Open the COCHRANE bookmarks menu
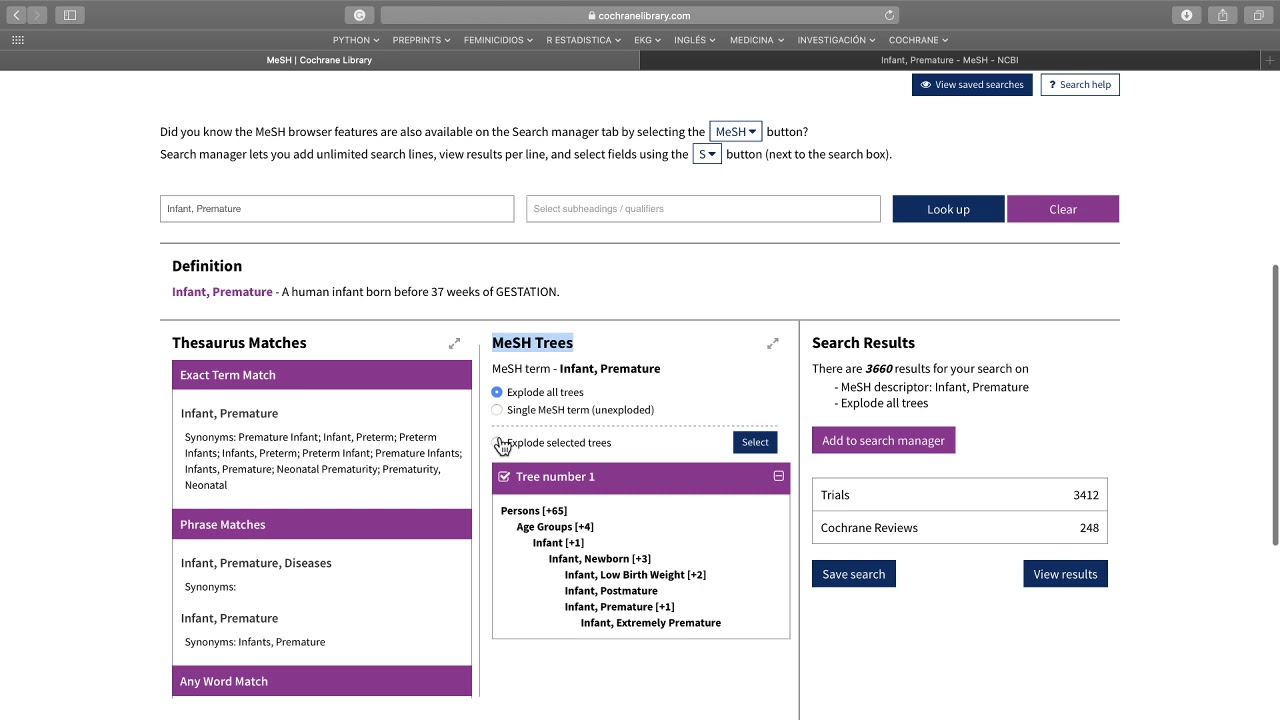 pos(918,40)
